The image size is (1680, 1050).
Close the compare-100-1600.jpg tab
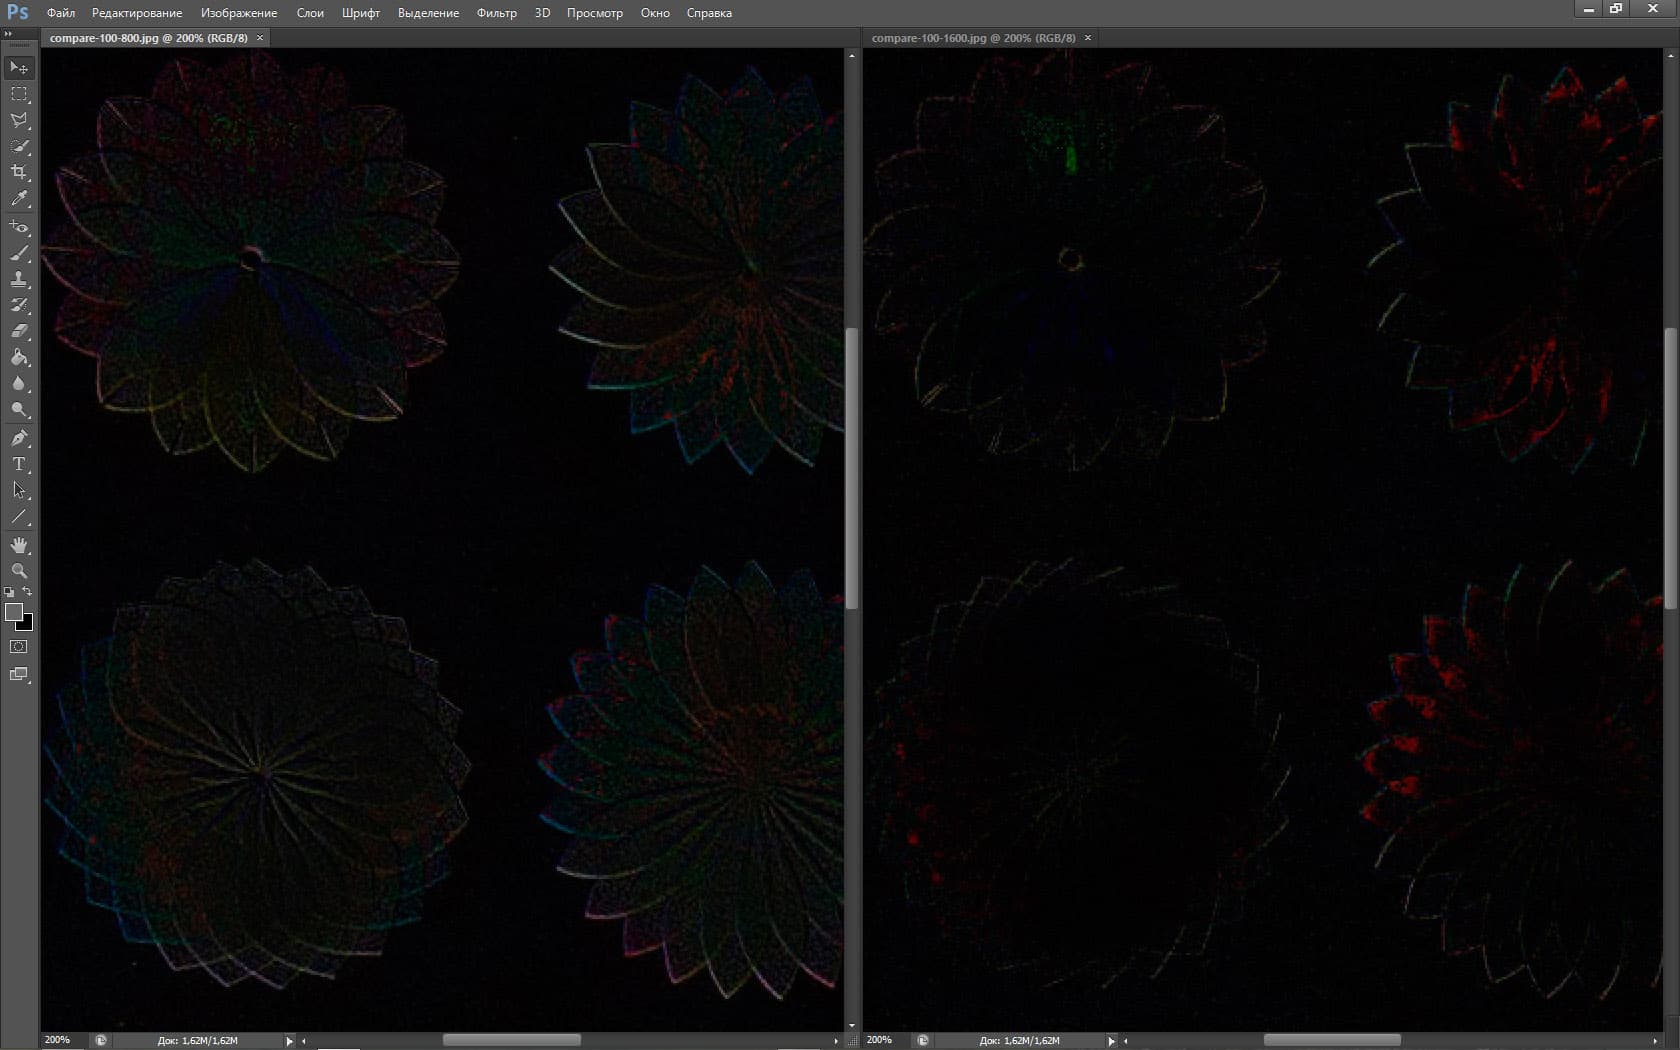point(1088,38)
